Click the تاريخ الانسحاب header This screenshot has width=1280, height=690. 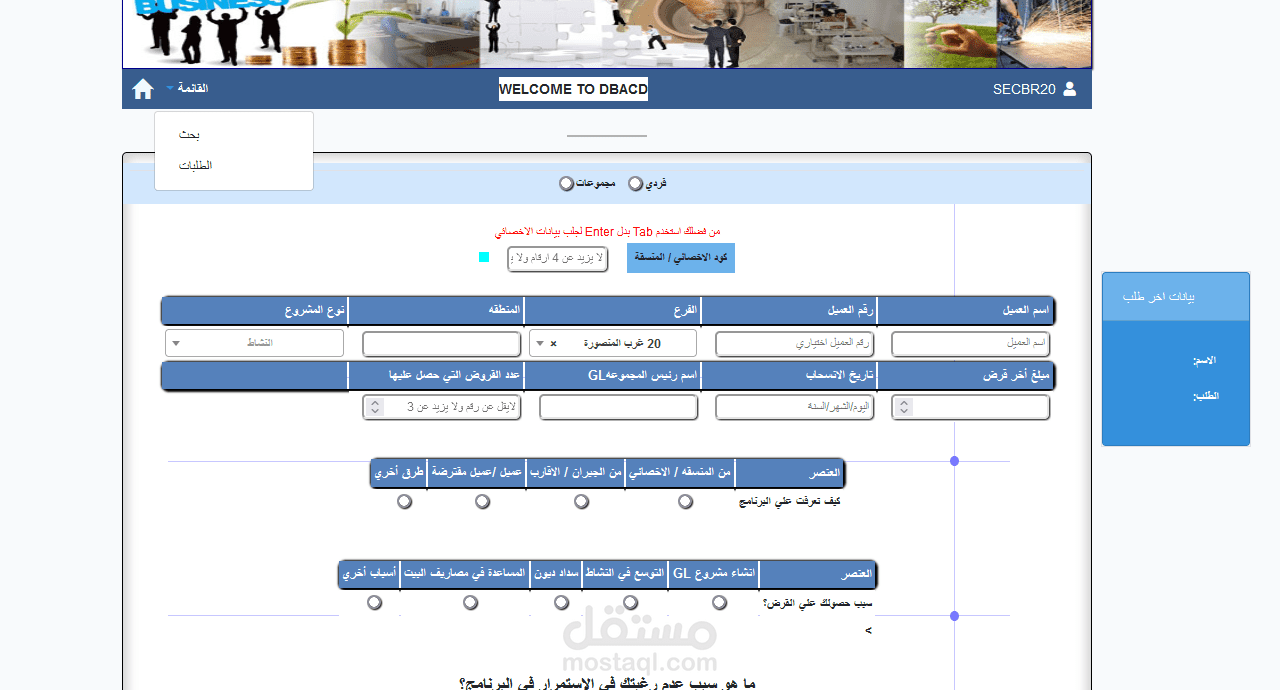point(789,375)
